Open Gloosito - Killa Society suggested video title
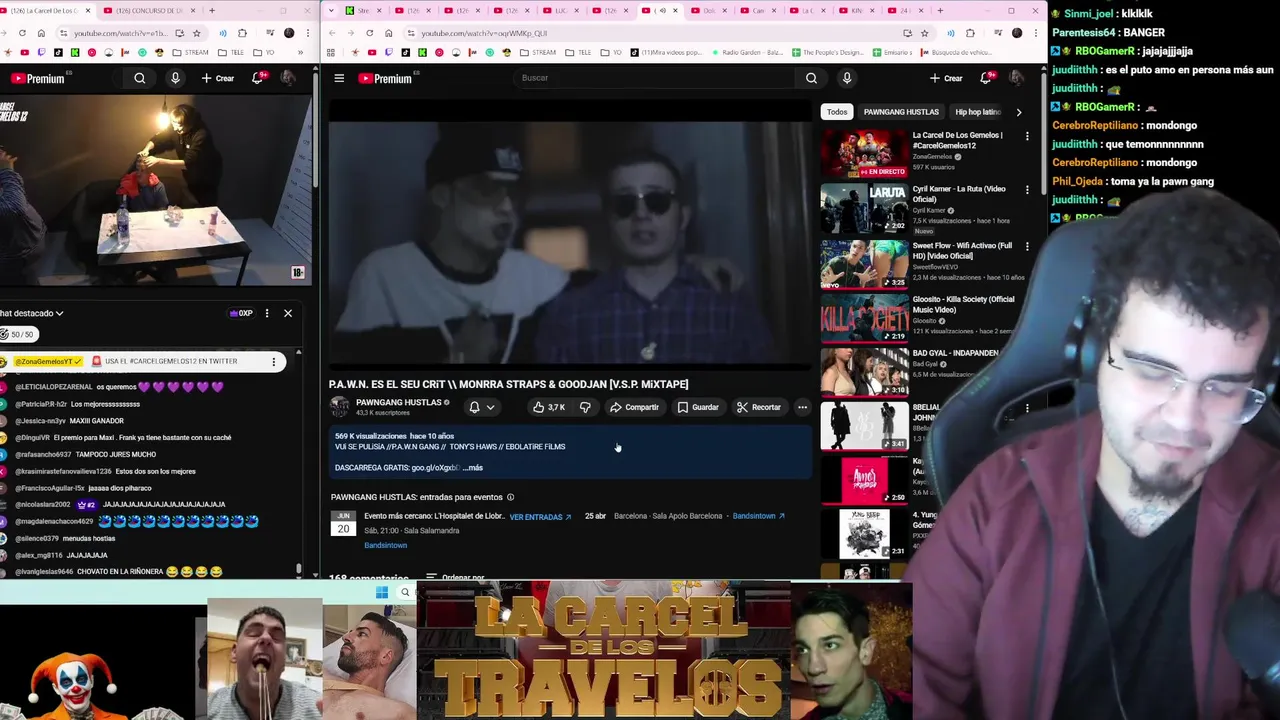Viewport: 1280px width, 720px height. click(x=963, y=304)
